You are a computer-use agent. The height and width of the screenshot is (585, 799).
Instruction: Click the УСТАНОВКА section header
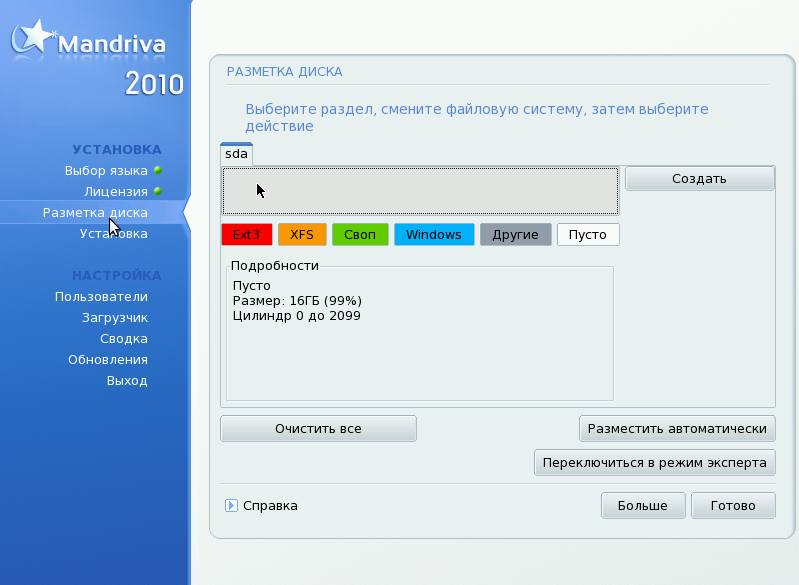[x=117, y=150]
